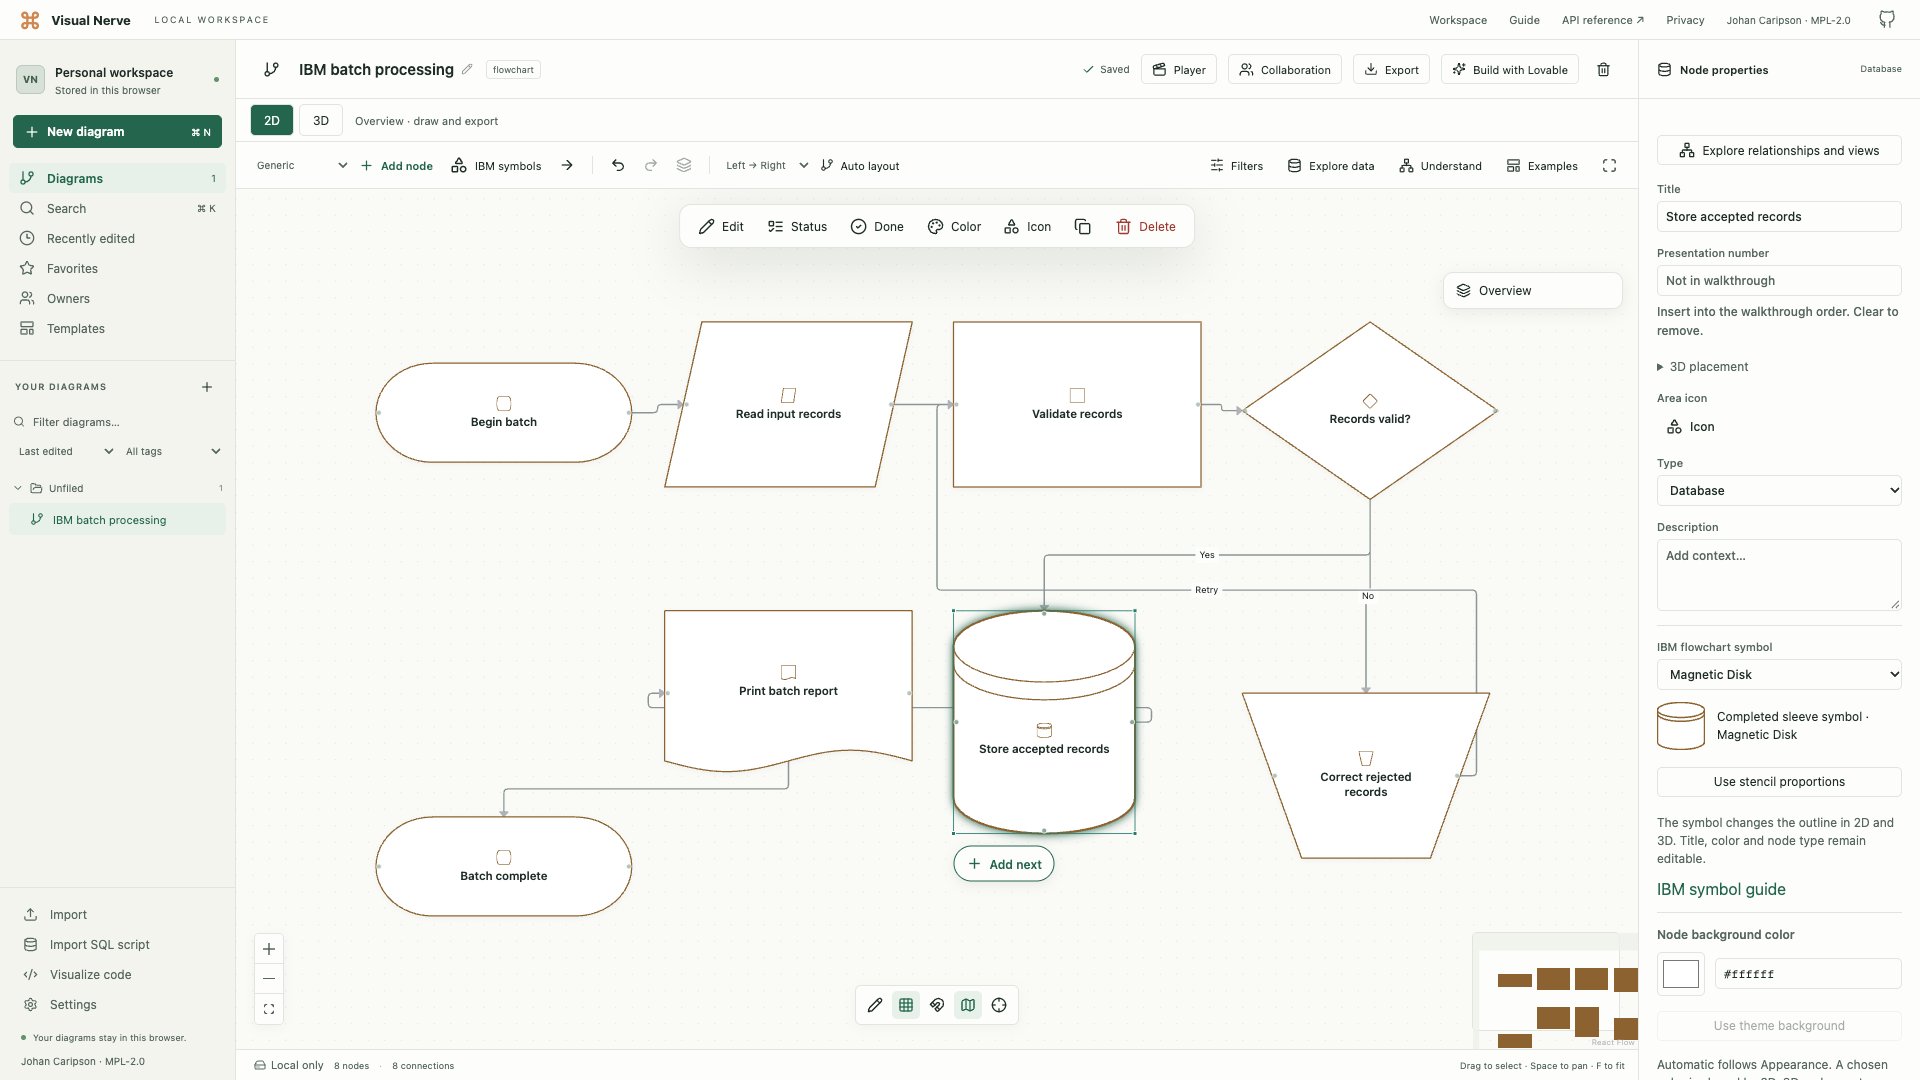Select the pencil draw tool in bottom toolbar
The image size is (1920, 1080).
click(x=875, y=1006)
